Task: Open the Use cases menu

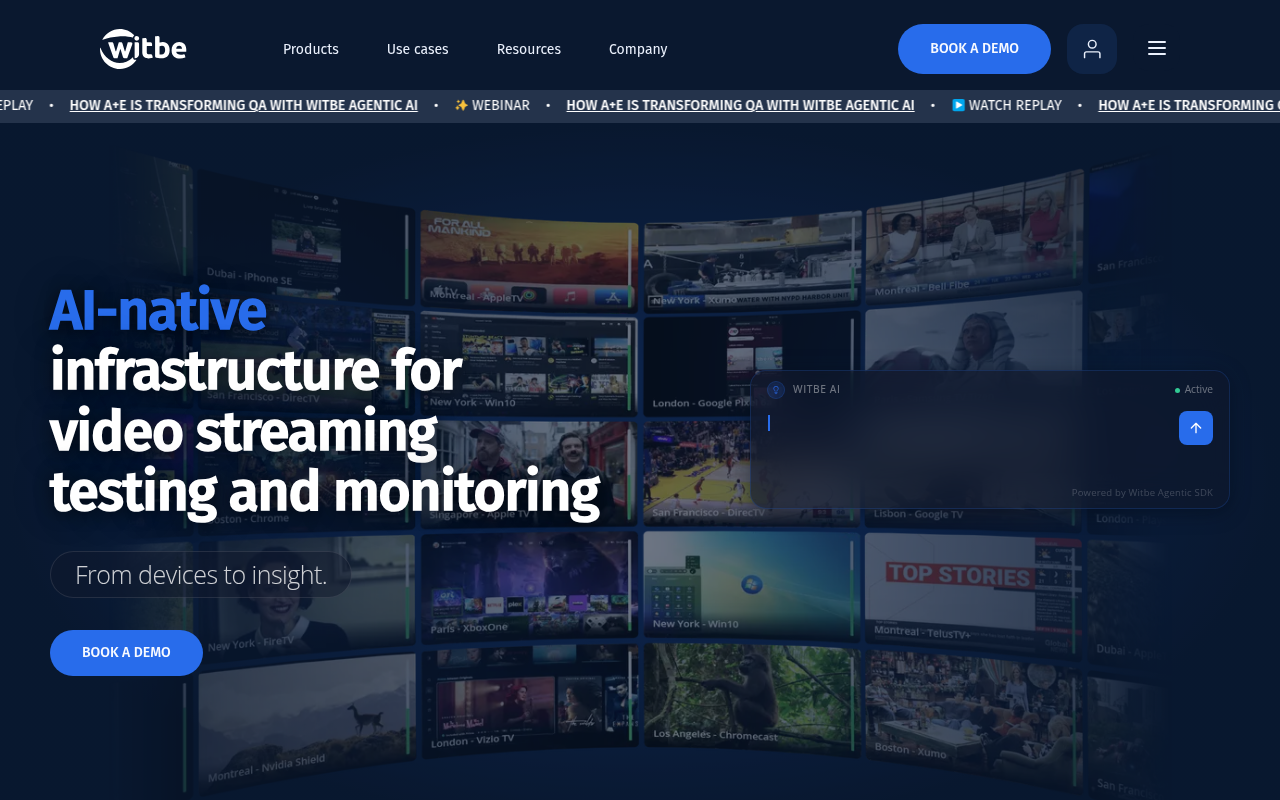Action: click(418, 49)
